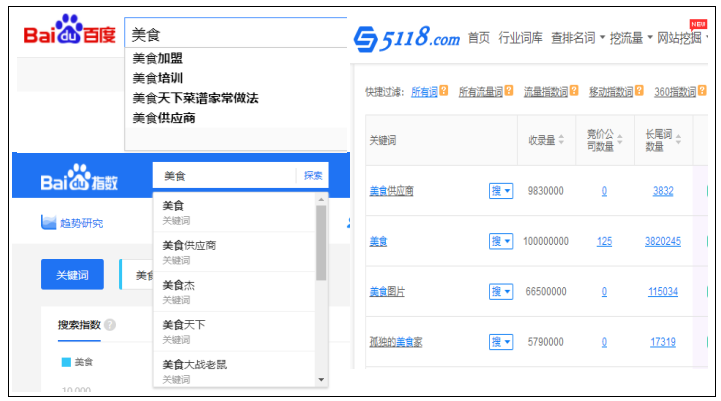This screenshot has width=721, height=401.
Task: Open help icon next to 所有流量词
Action: coord(509,91)
